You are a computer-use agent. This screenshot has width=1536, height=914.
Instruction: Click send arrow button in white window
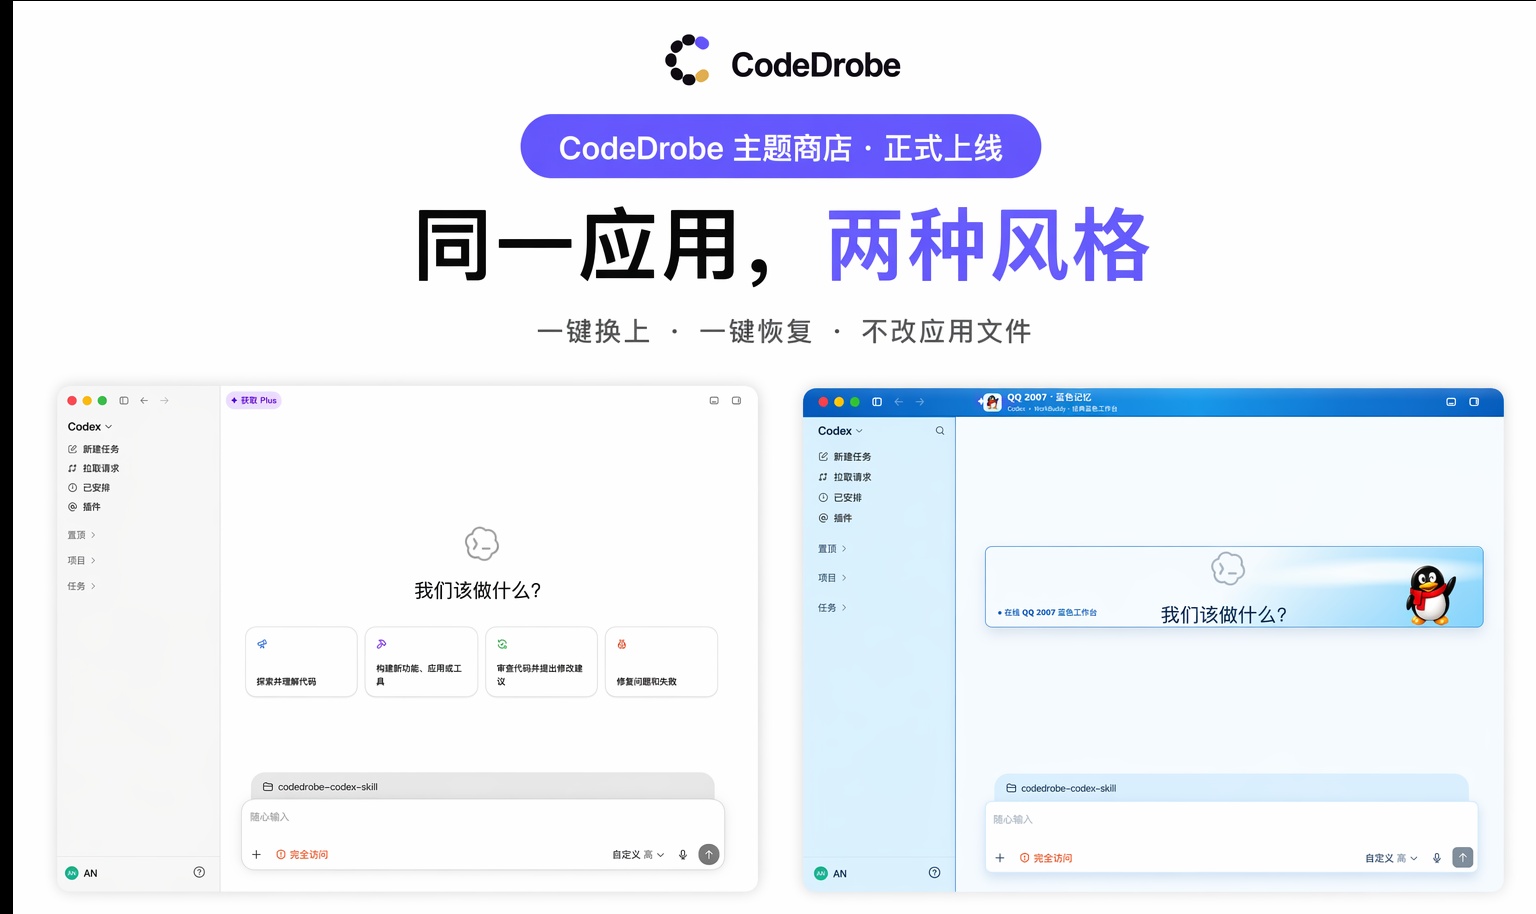(708, 854)
